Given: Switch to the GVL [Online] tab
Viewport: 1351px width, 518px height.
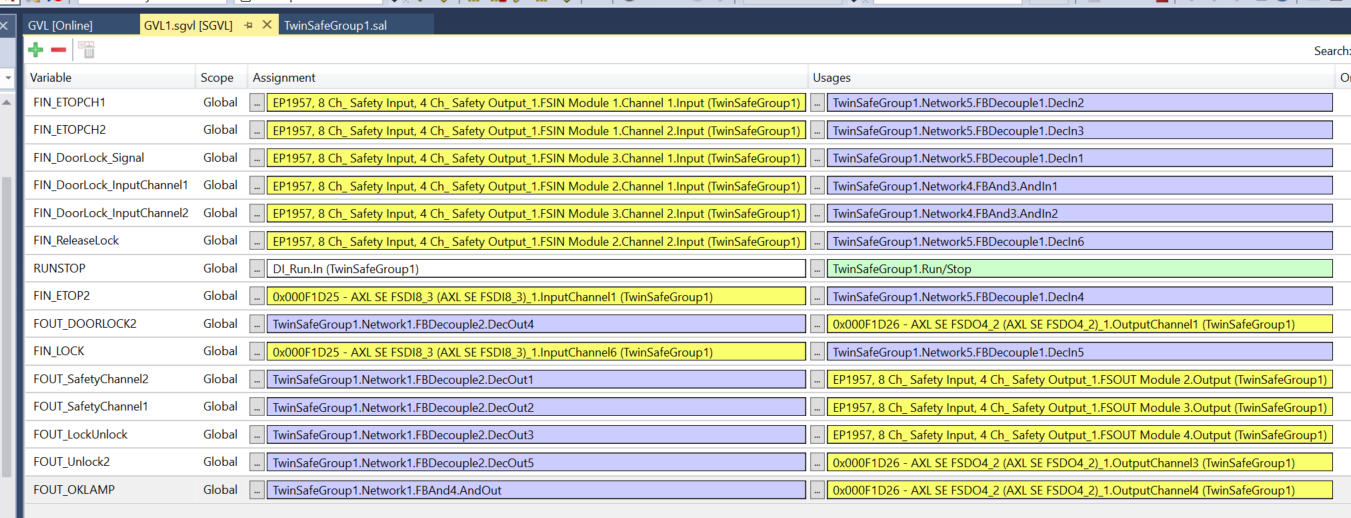Looking at the screenshot, I should pyautogui.click(x=60, y=25).
